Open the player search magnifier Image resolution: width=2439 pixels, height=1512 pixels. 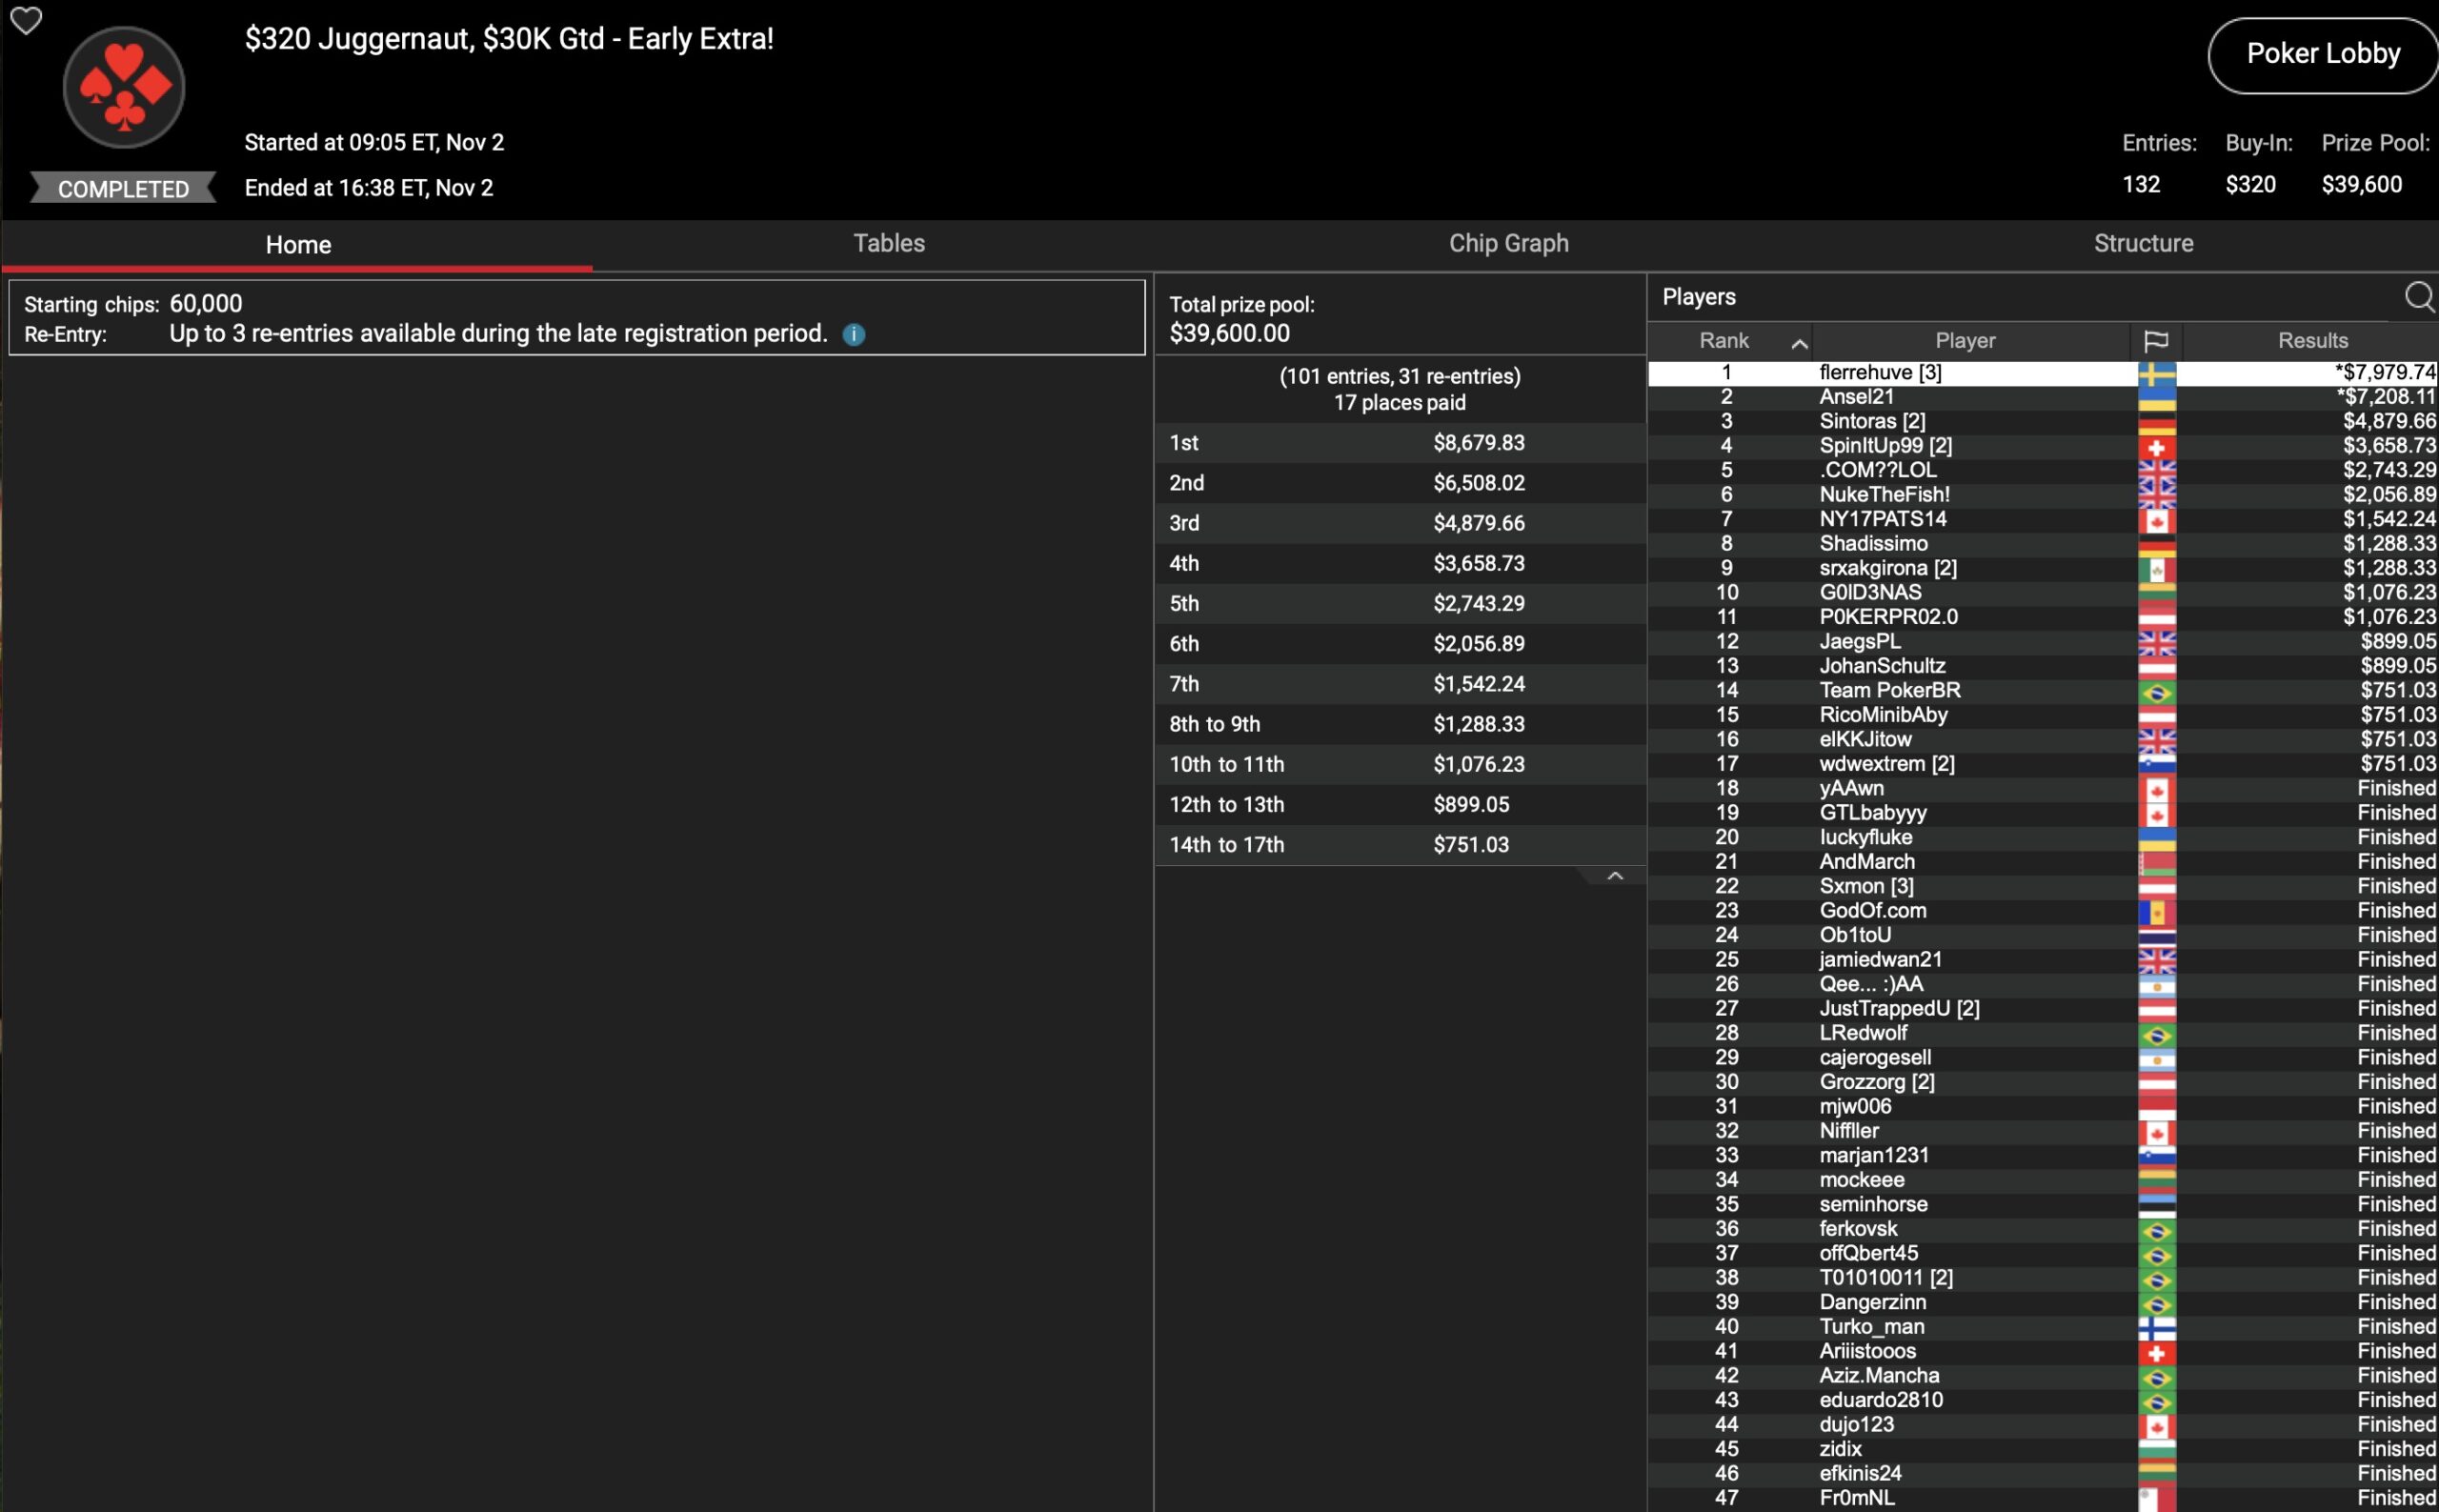click(x=2418, y=297)
